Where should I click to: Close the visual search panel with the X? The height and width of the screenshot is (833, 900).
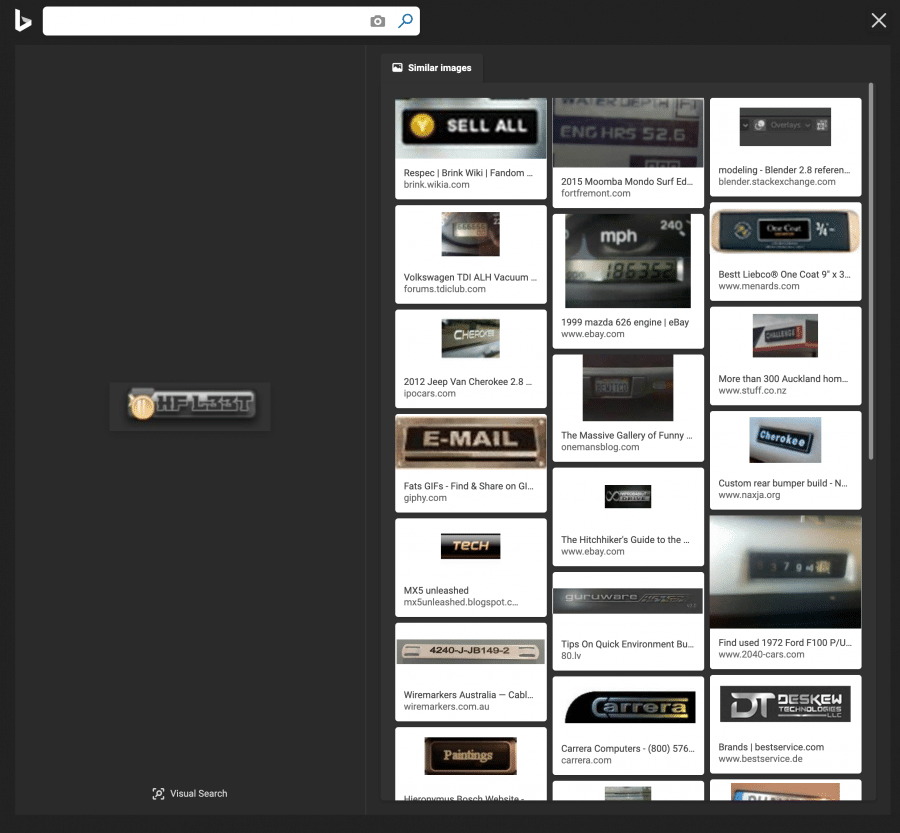tap(878, 20)
